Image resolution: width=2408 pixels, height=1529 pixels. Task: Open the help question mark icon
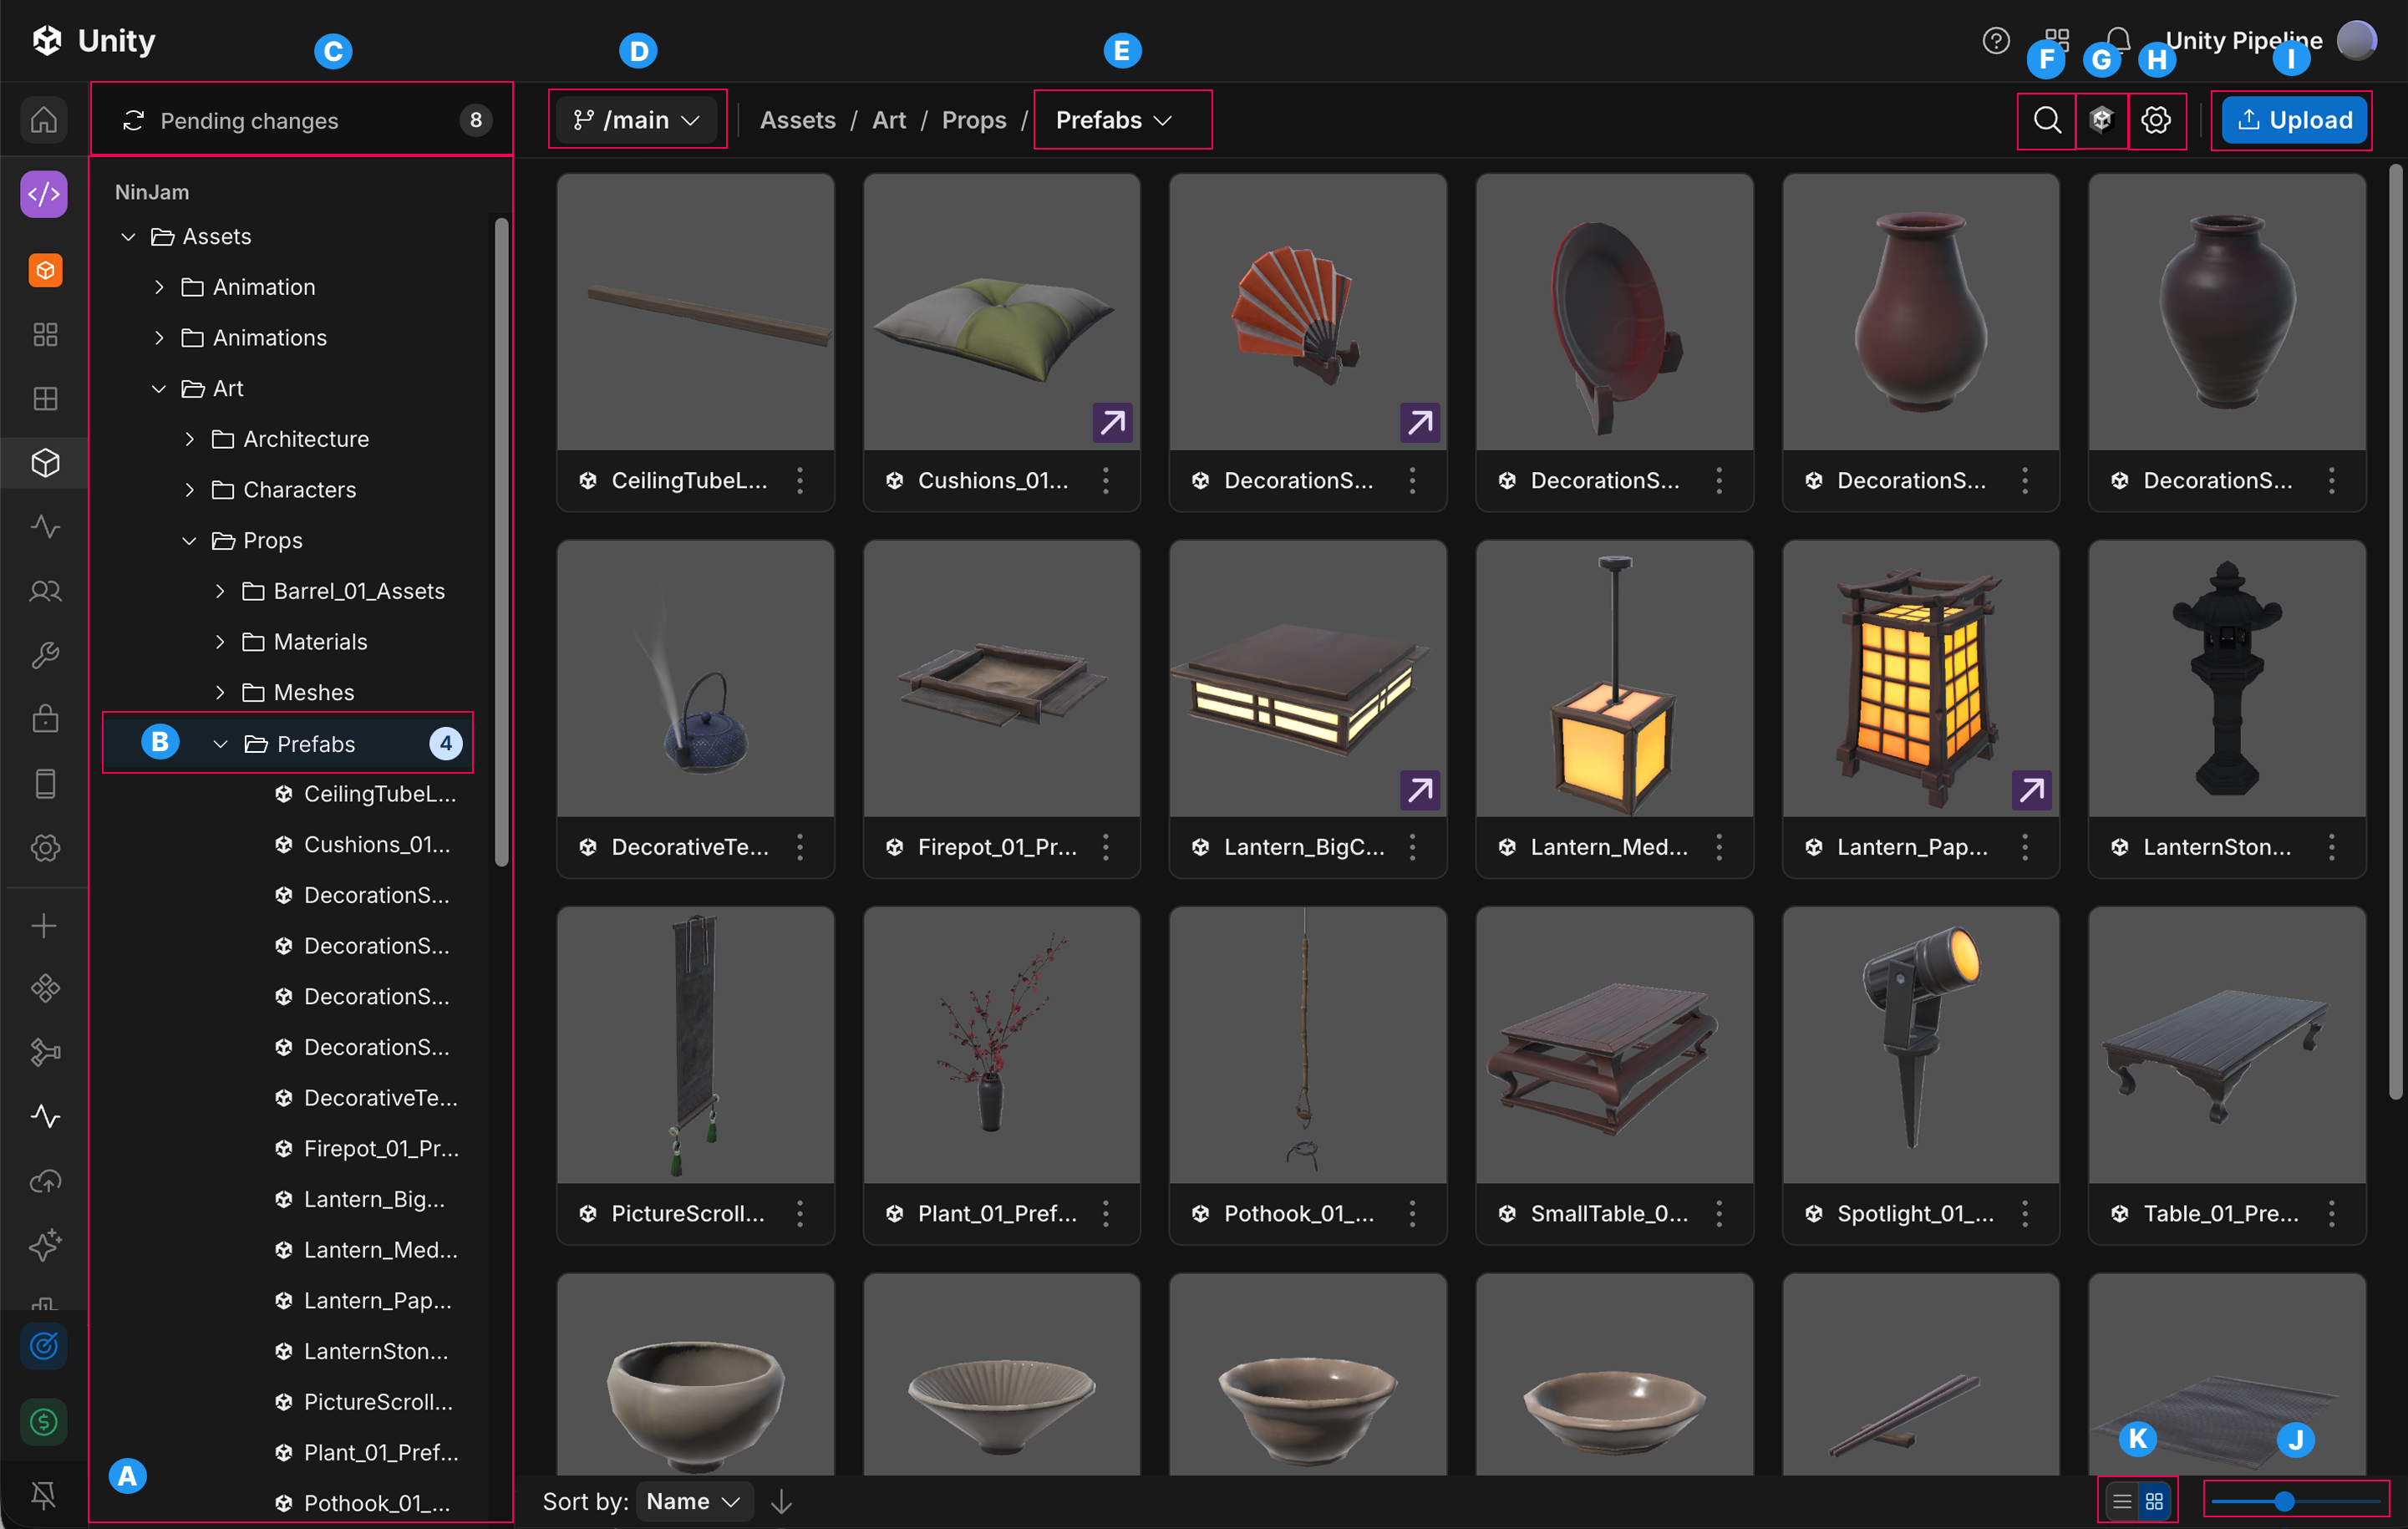[1996, 40]
